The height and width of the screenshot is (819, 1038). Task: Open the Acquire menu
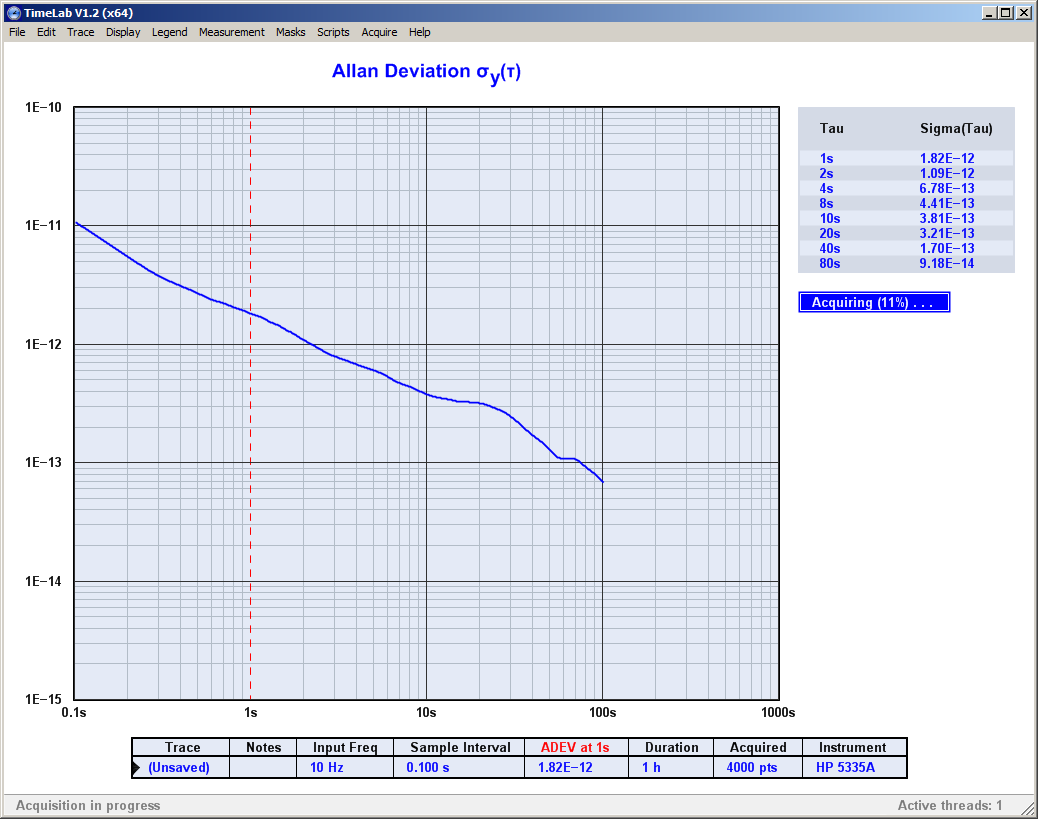click(379, 32)
